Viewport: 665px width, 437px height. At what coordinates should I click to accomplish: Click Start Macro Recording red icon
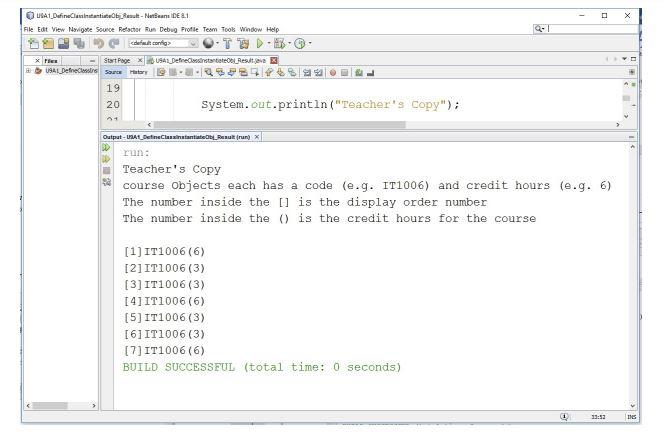pos(333,73)
